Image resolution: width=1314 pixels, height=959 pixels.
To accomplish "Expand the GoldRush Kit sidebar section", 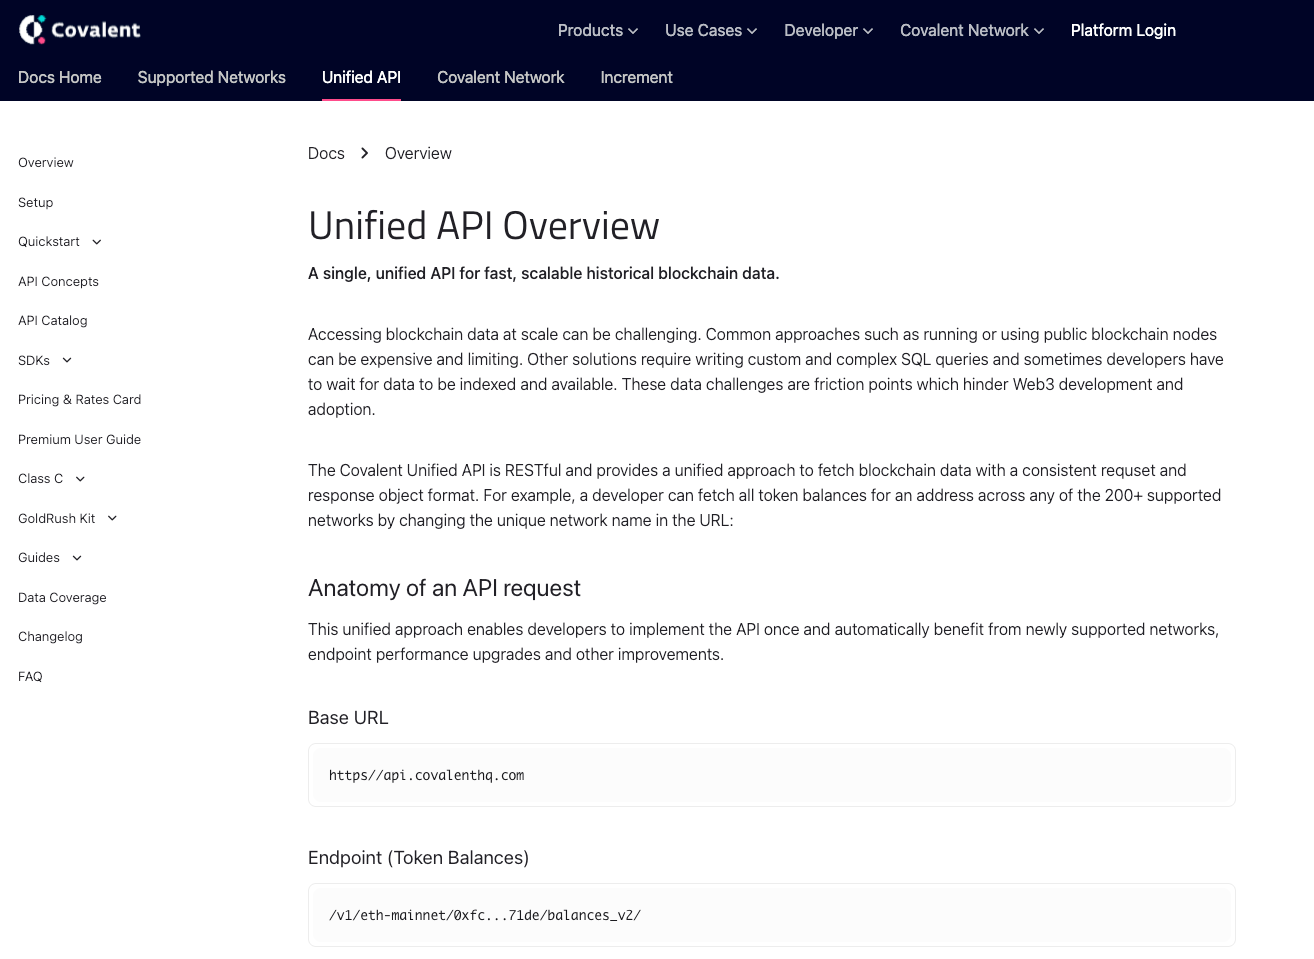I will point(68,518).
